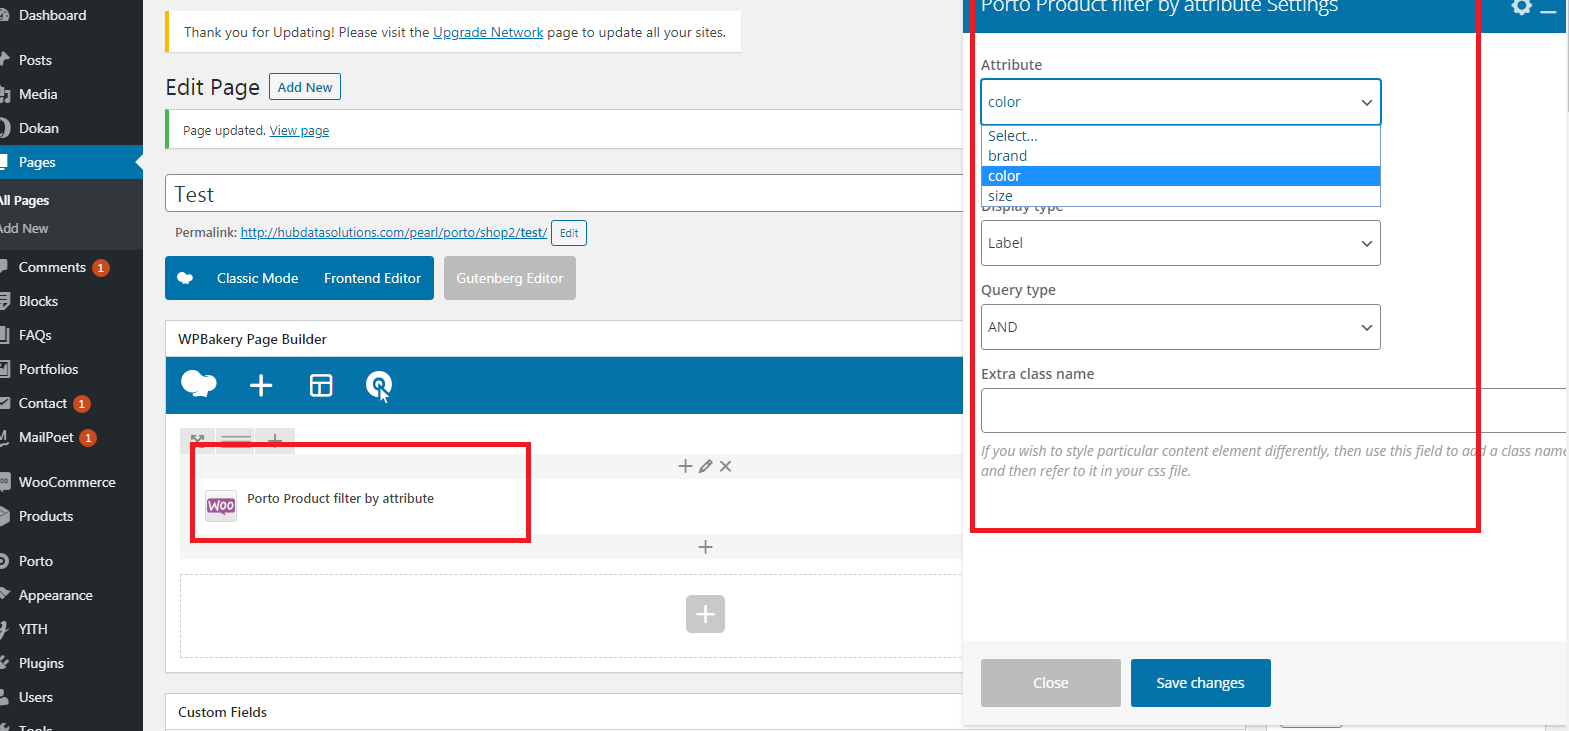Click the WPBakery cloud logo in builder toolbar
Image resolution: width=1569 pixels, height=731 pixels.
pos(199,384)
